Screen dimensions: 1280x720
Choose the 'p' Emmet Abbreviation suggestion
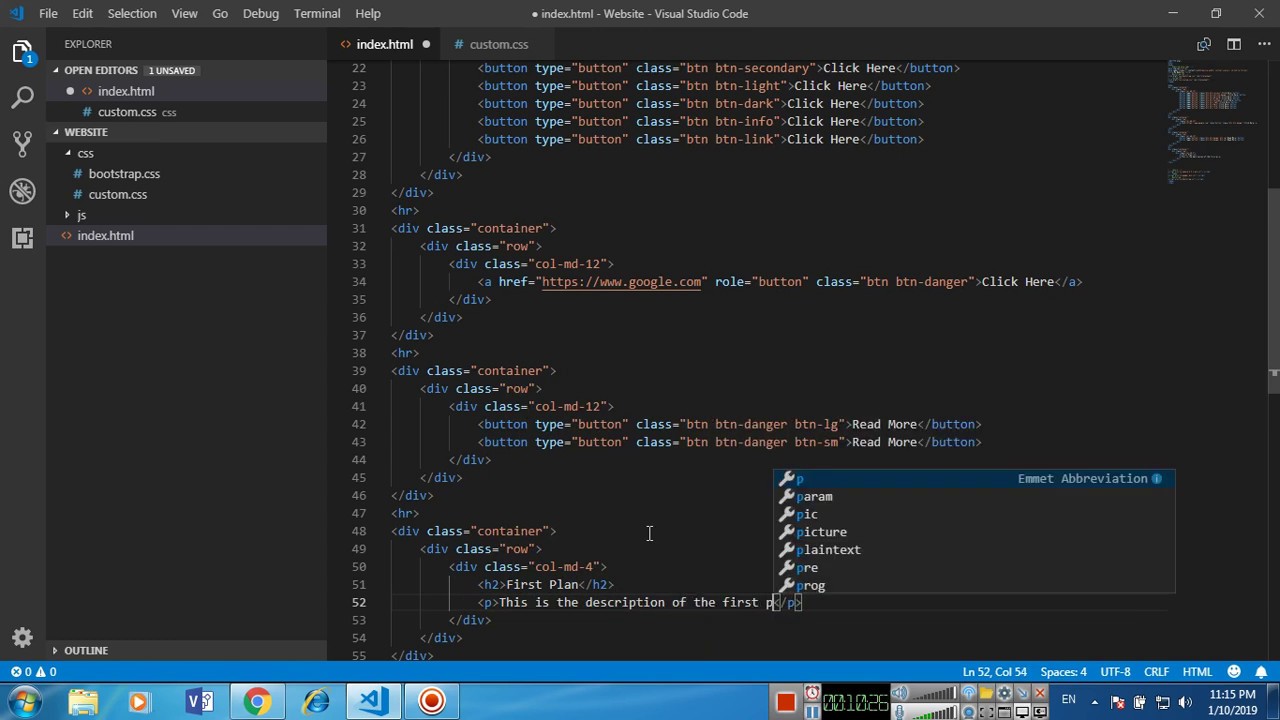pyautogui.click(x=974, y=479)
